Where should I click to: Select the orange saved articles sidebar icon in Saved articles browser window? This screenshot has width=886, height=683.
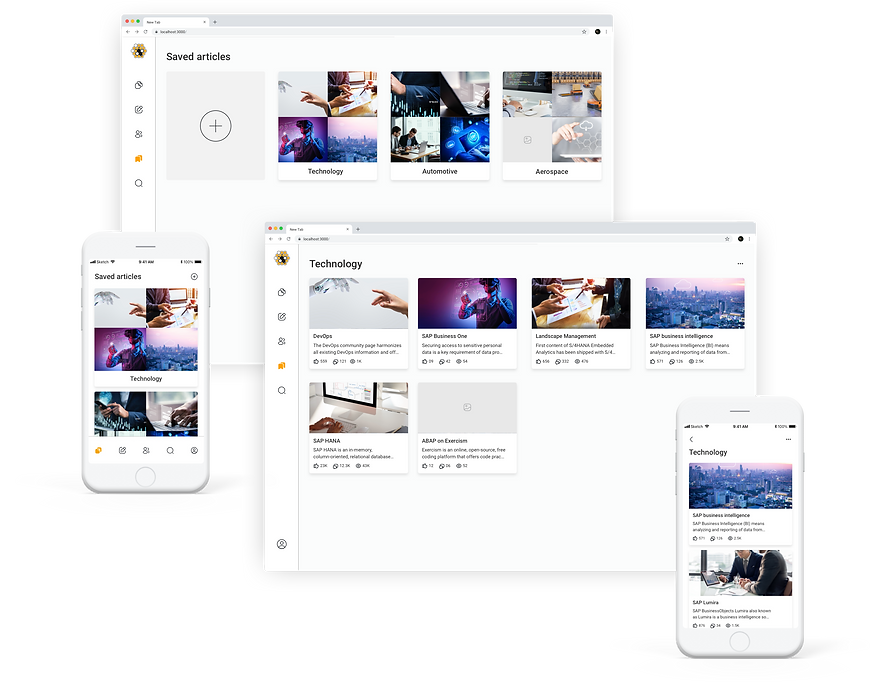pyautogui.click(x=138, y=159)
